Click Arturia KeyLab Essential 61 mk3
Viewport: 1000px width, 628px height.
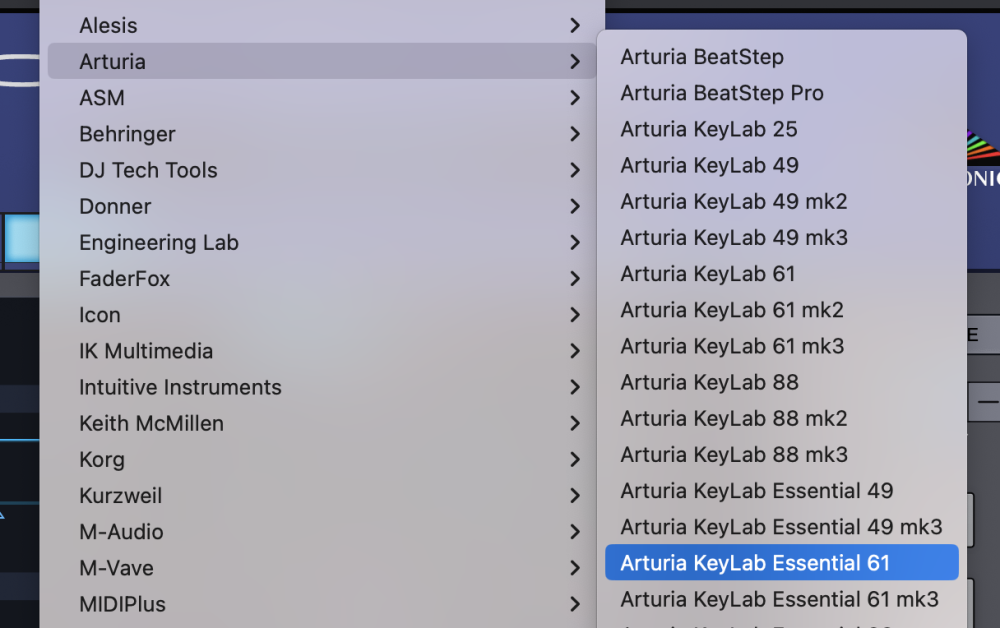[779, 600]
